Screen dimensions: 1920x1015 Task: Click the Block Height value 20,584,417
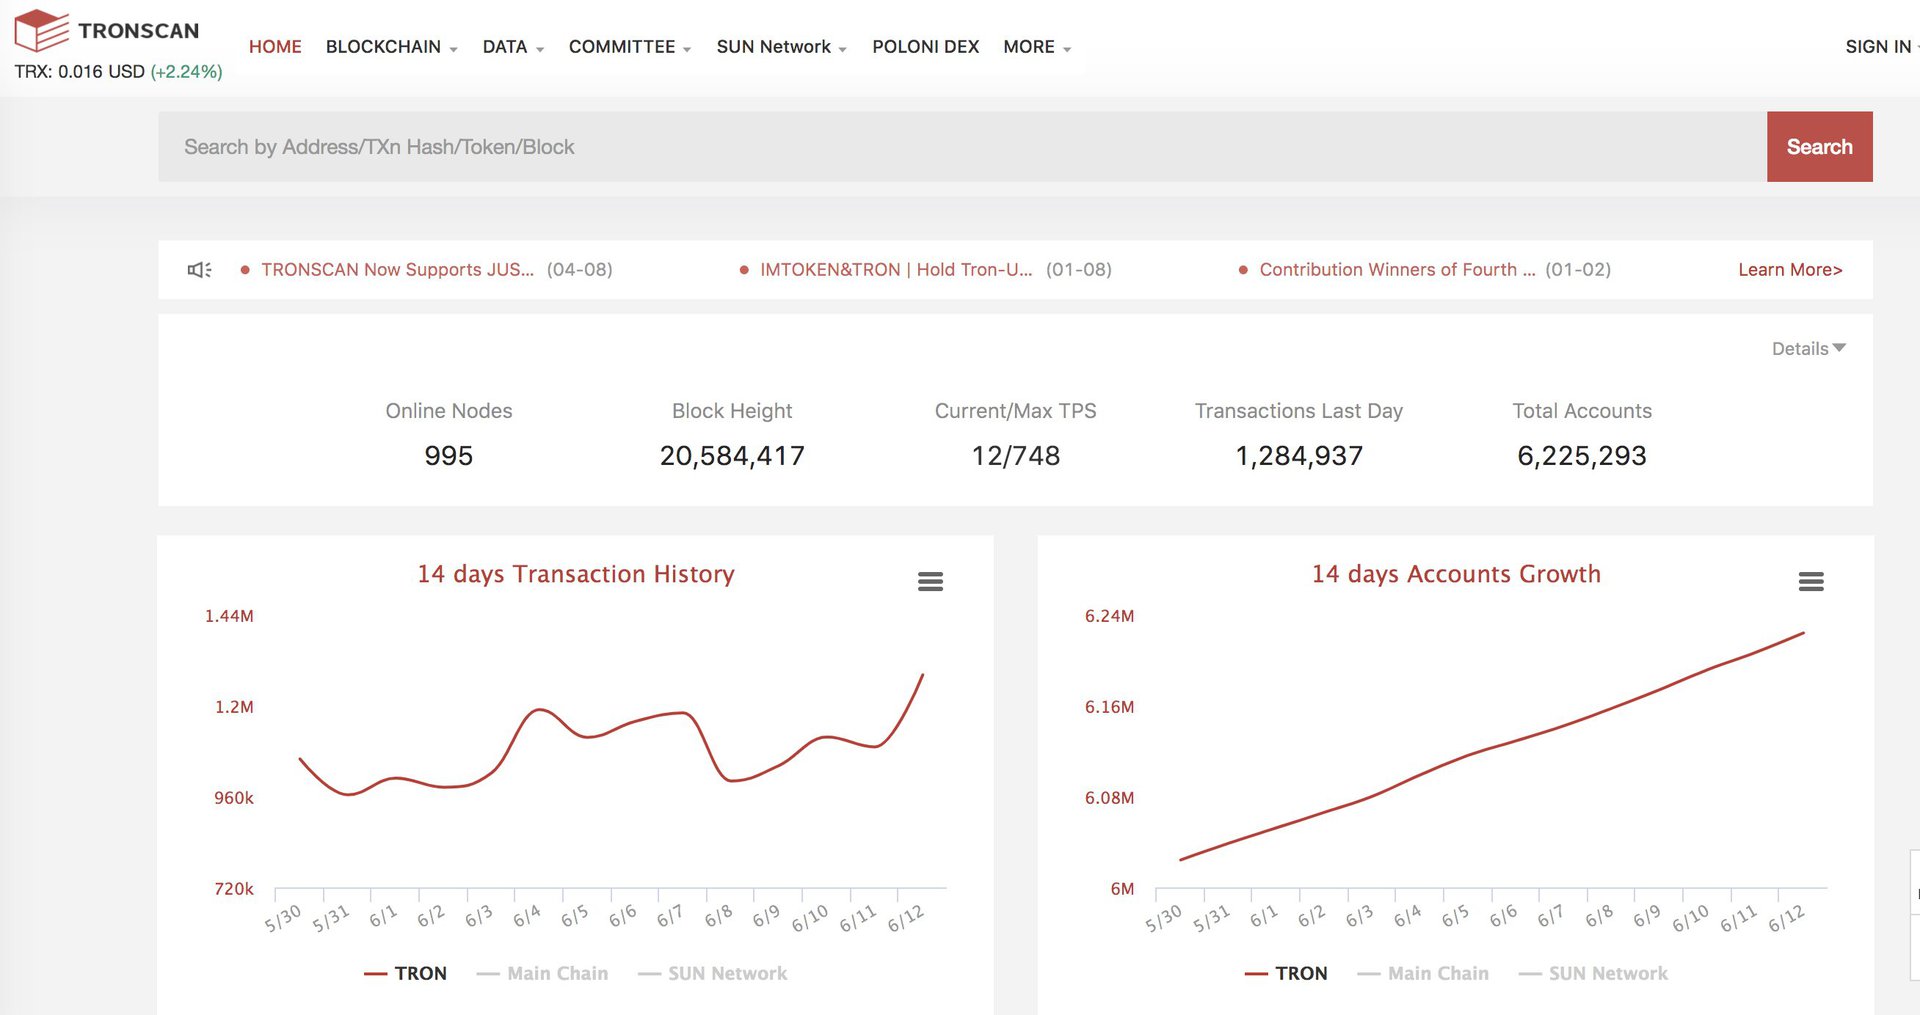coord(732,456)
